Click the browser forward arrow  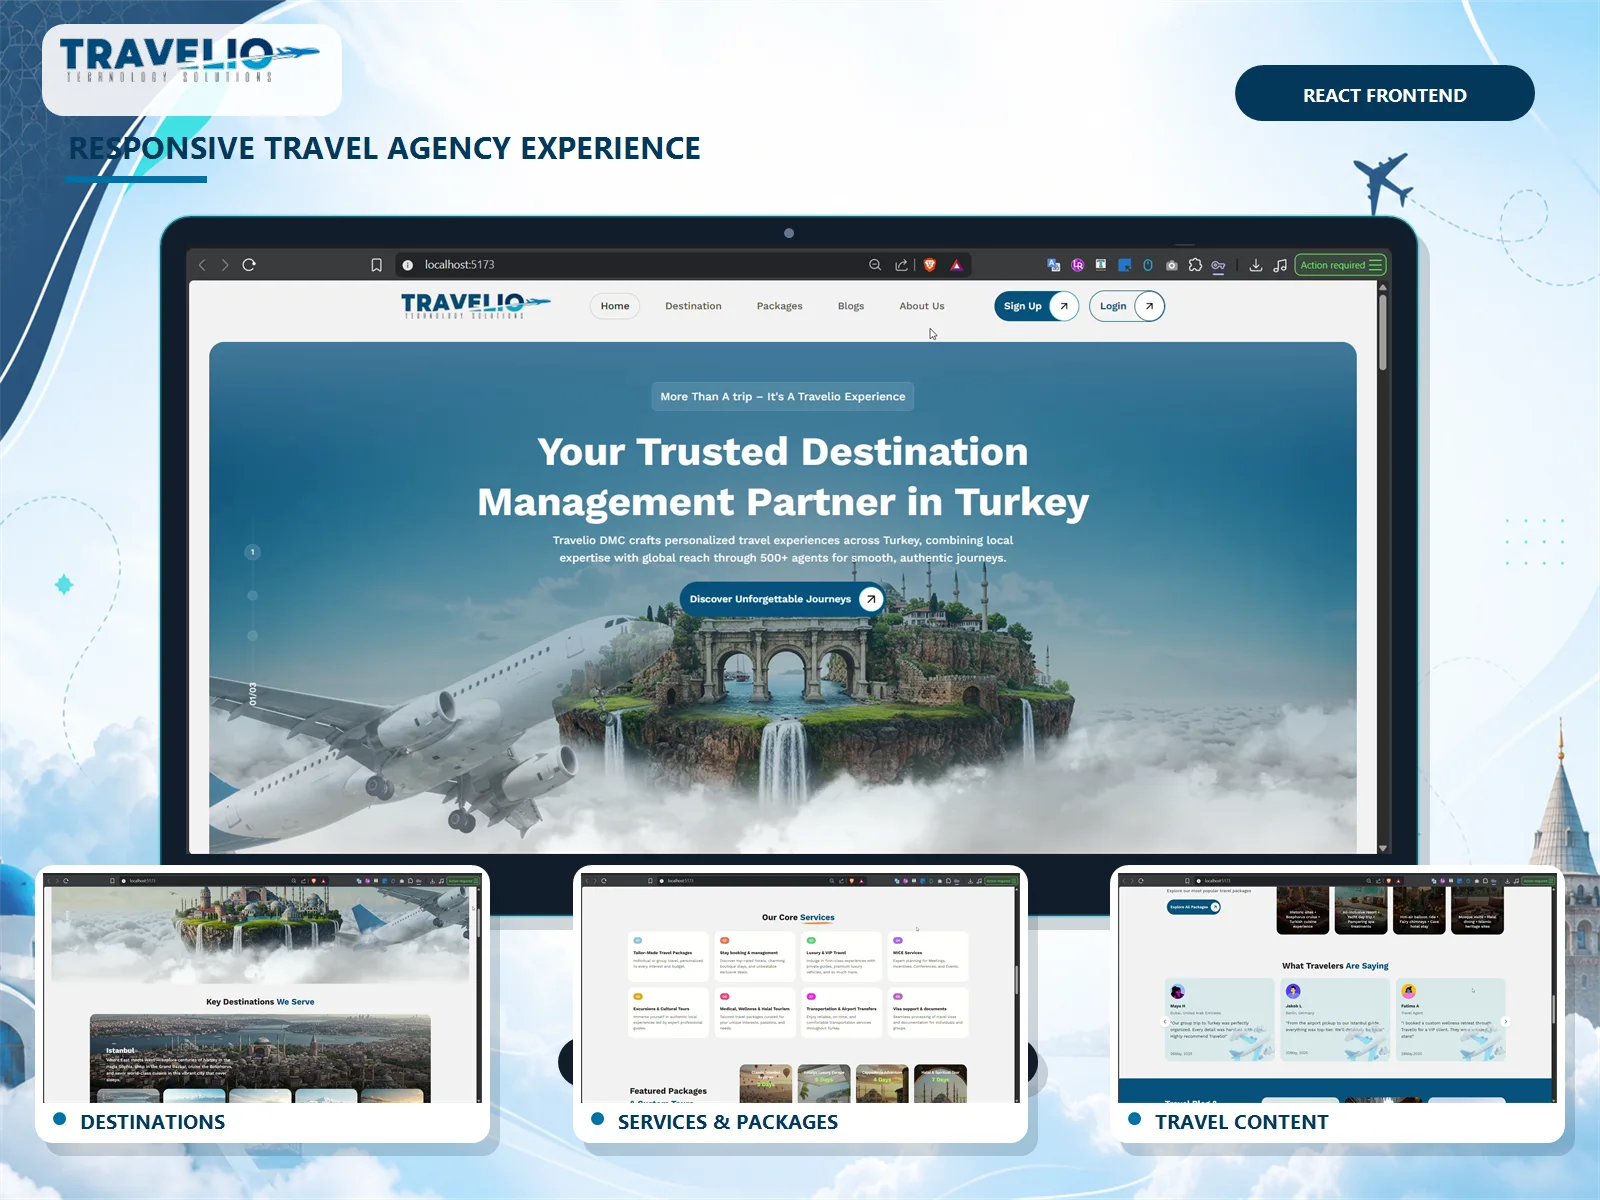tap(225, 265)
